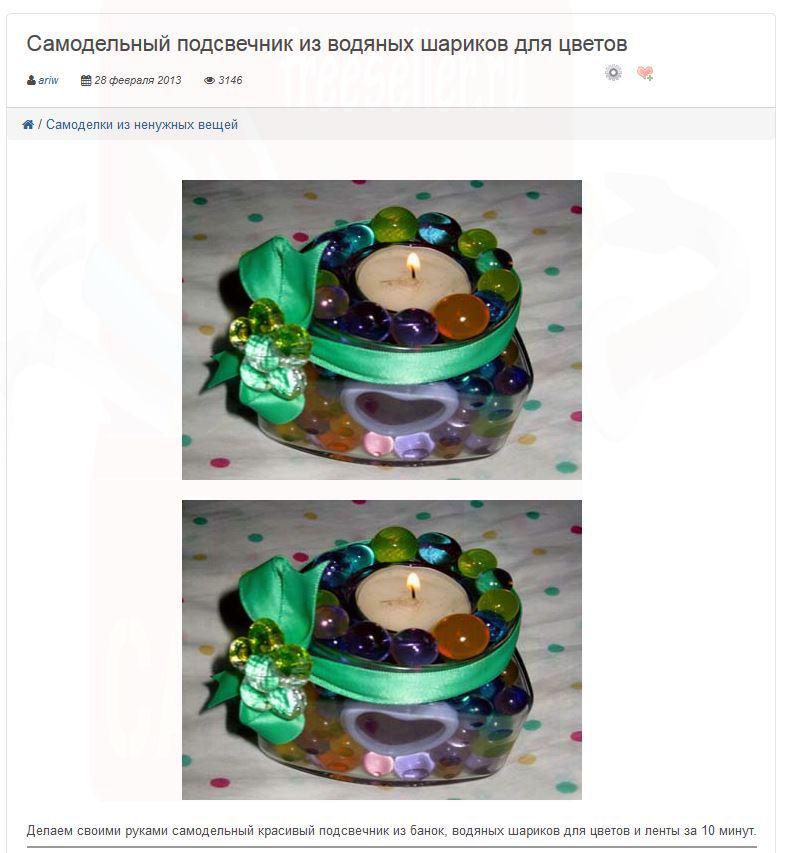Click the gear settings icon near title
This screenshot has height=853, width=791.
click(x=613, y=72)
